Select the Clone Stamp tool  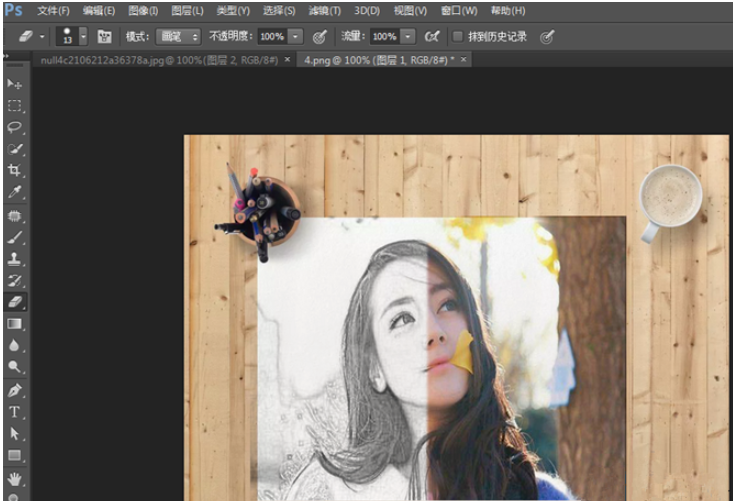tap(15, 258)
